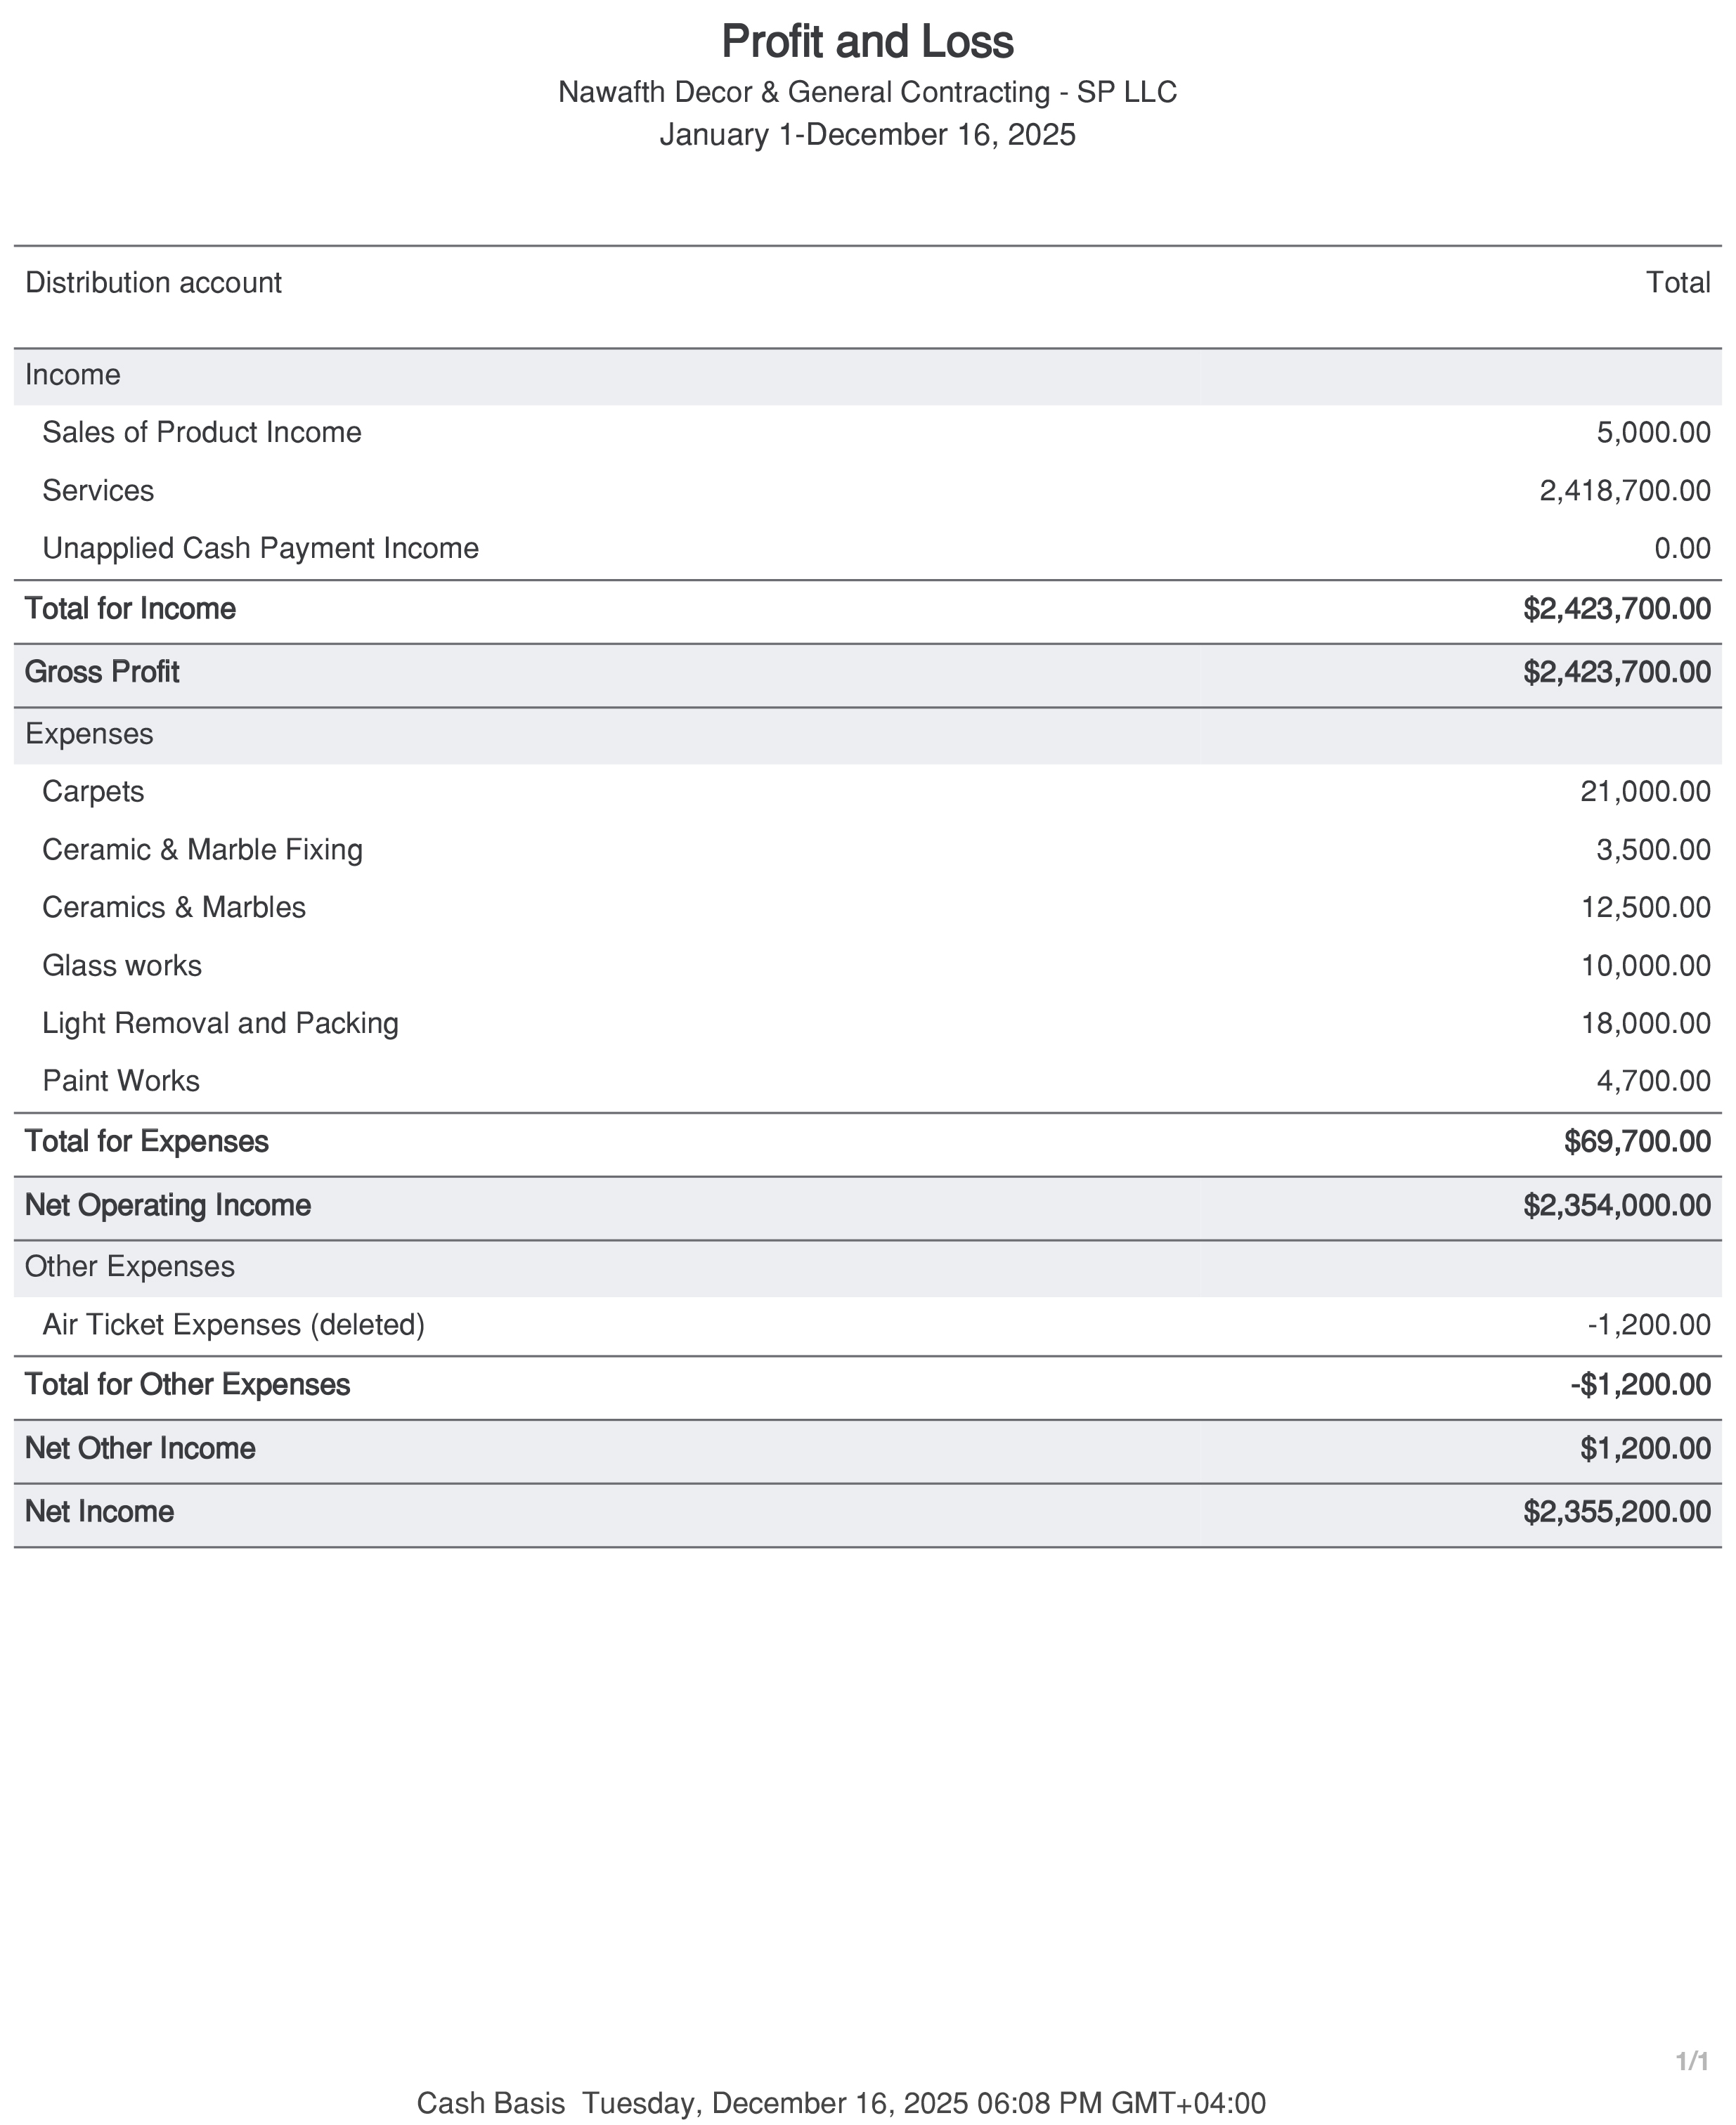The height and width of the screenshot is (2125, 1736).
Task: Click Ceramic & Marble Fixing expense
Action: pos(202,850)
